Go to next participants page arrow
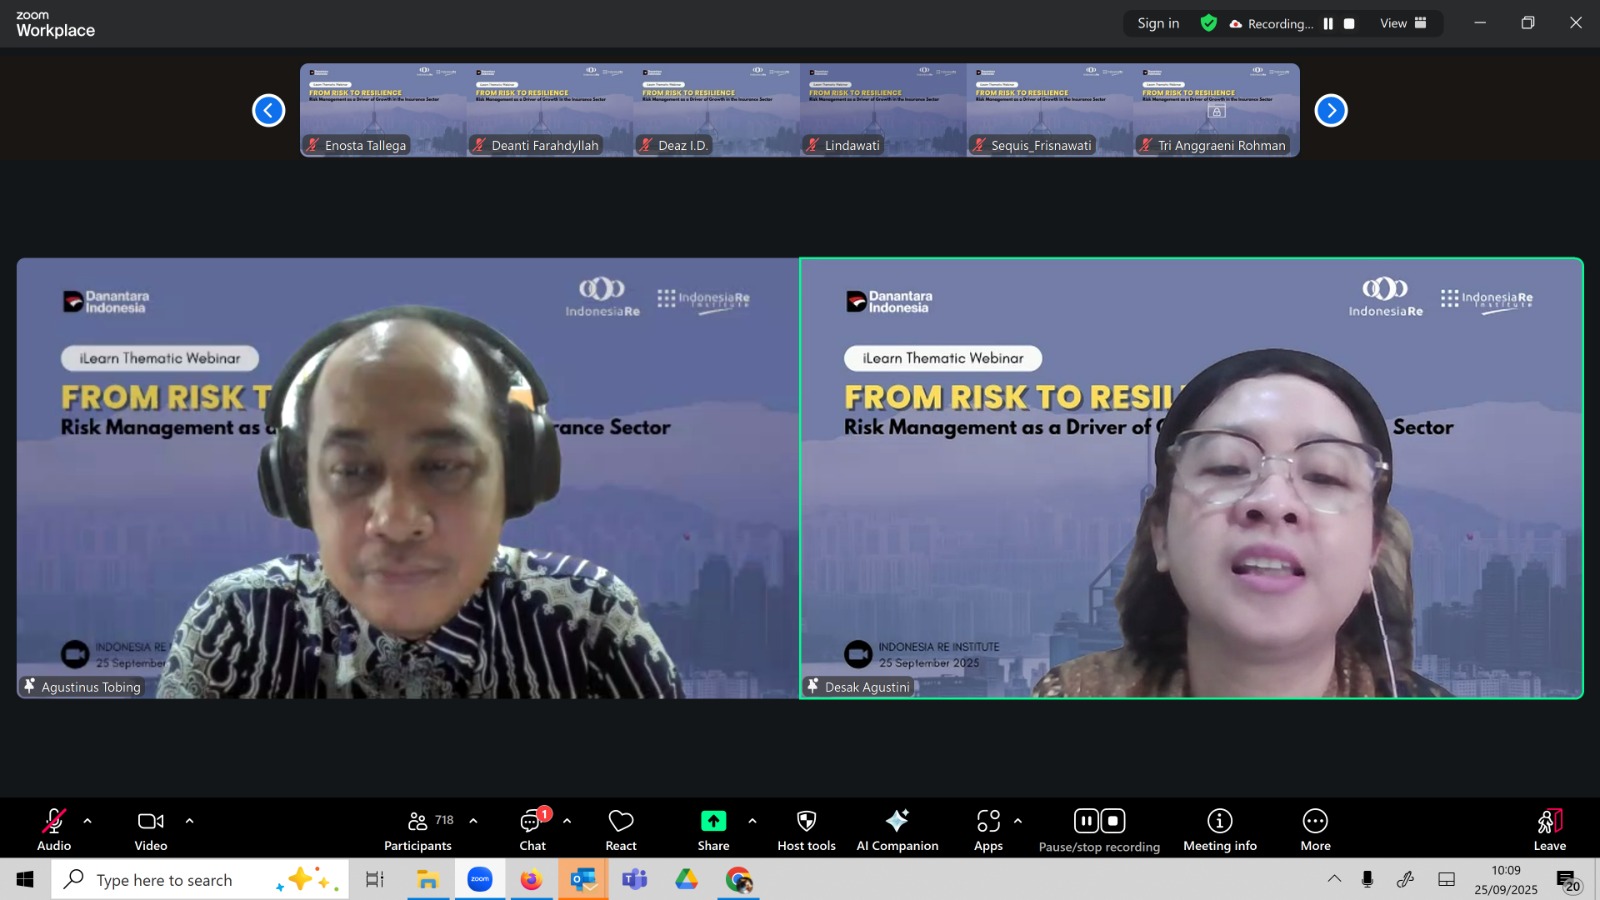Image resolution: width=1600 pixels, height=900 pixels. click(x=1330, y=110)
